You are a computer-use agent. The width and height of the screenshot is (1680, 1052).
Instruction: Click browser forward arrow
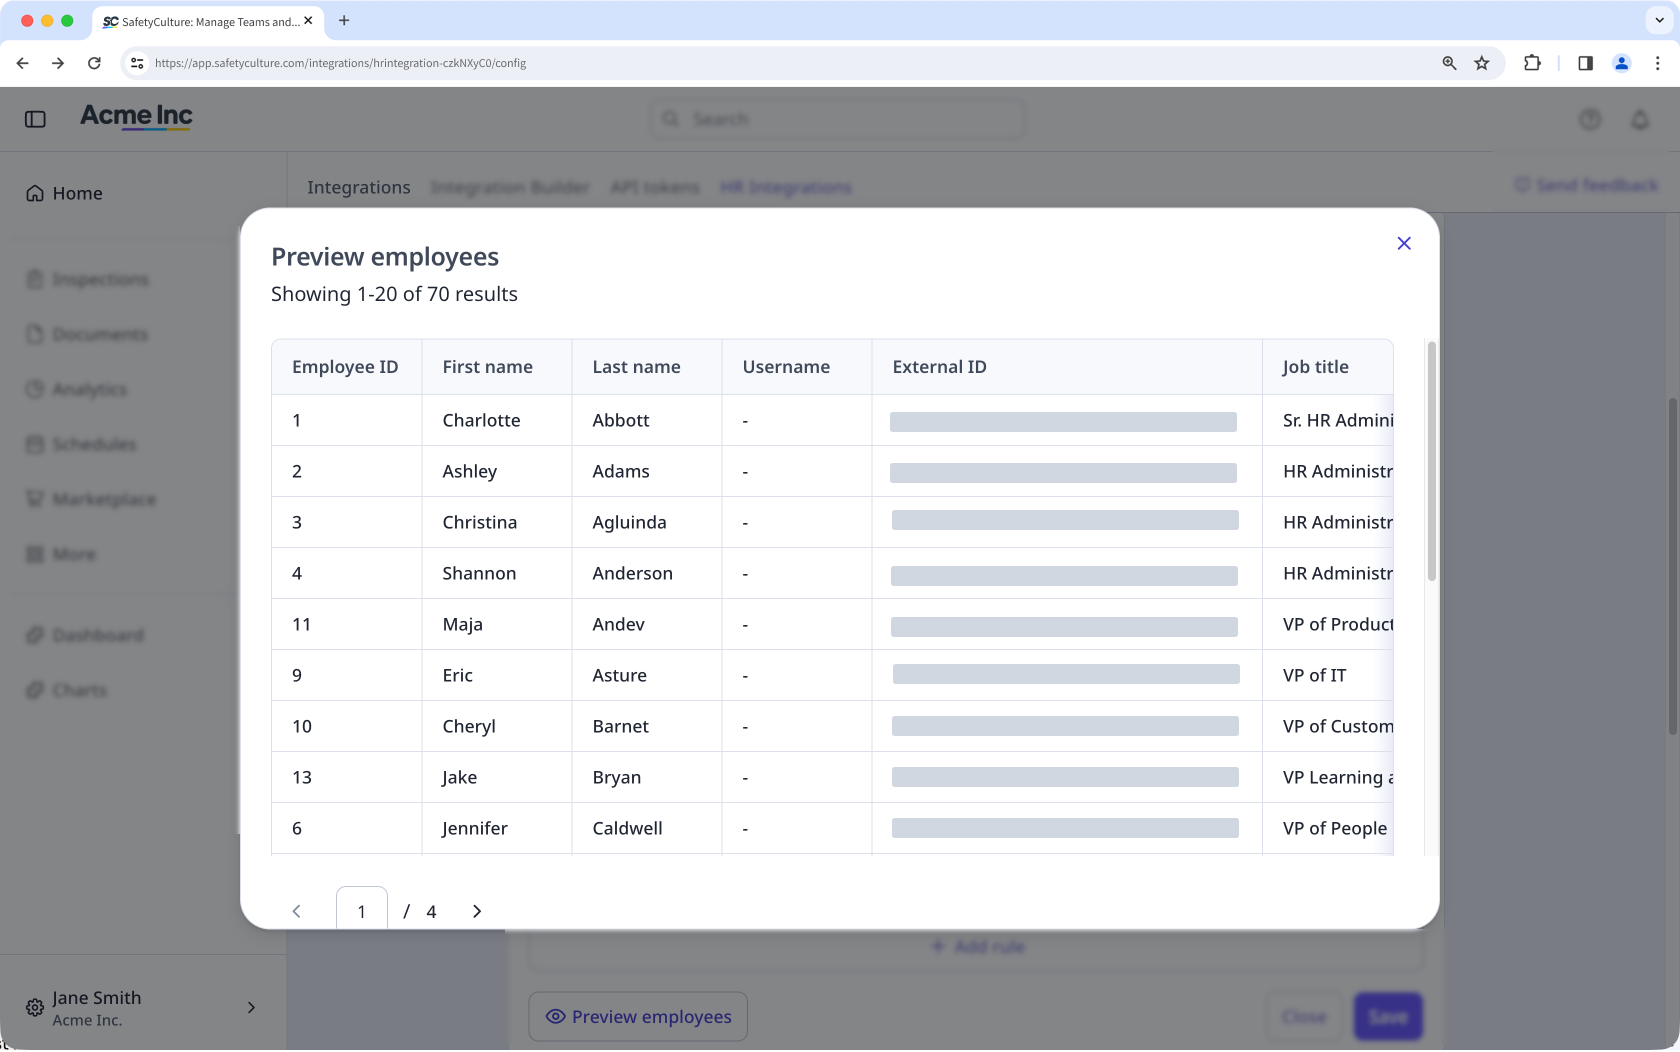point(58,63)
